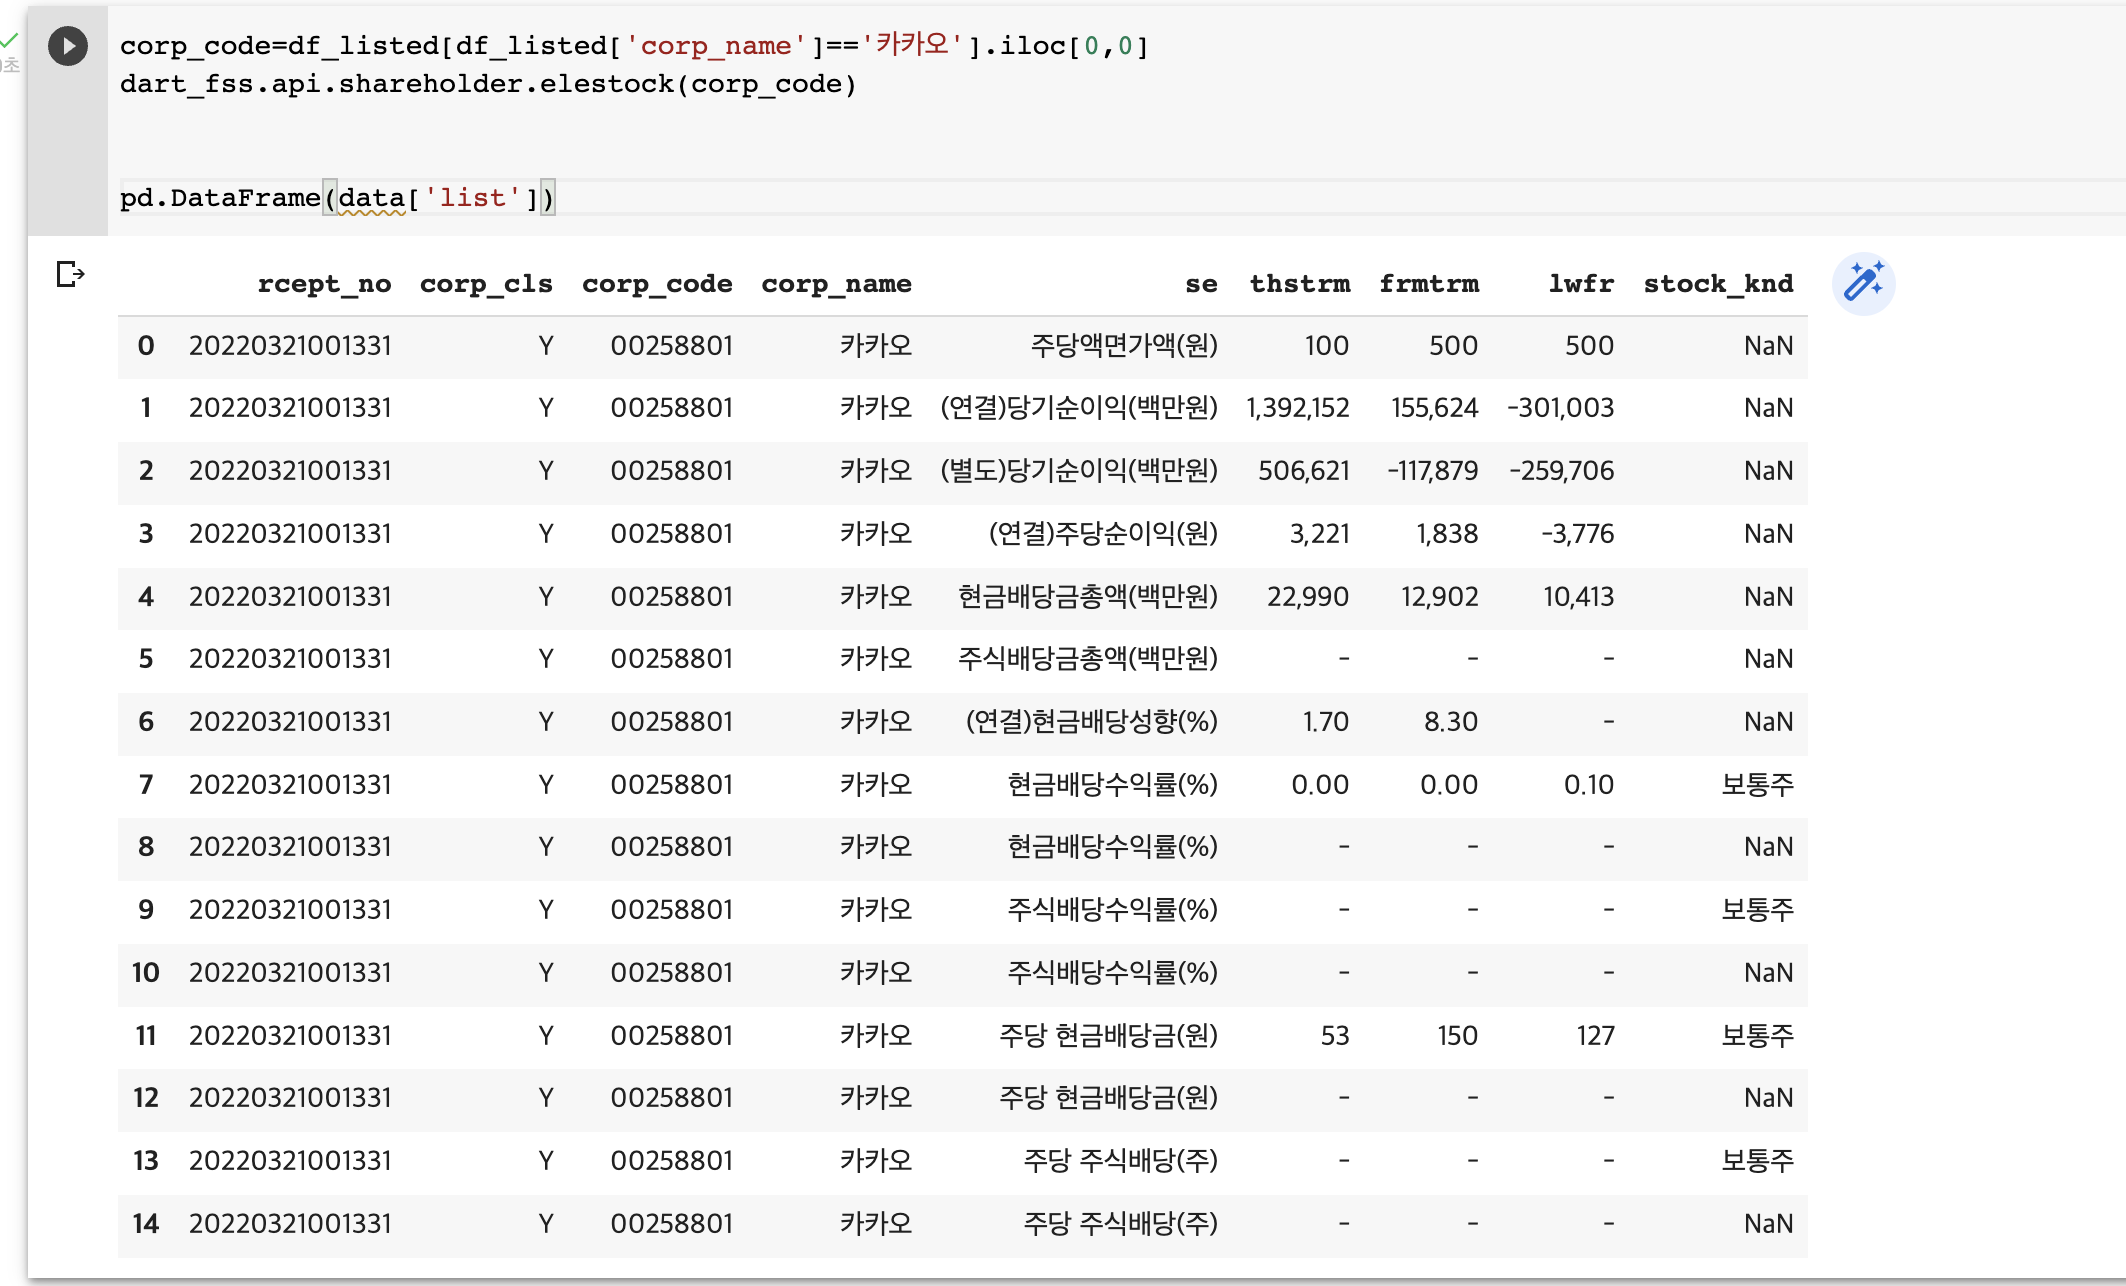Click the 카카오 cell in row 0
The image size is (2126, 1286).
(x=875, y=346)
